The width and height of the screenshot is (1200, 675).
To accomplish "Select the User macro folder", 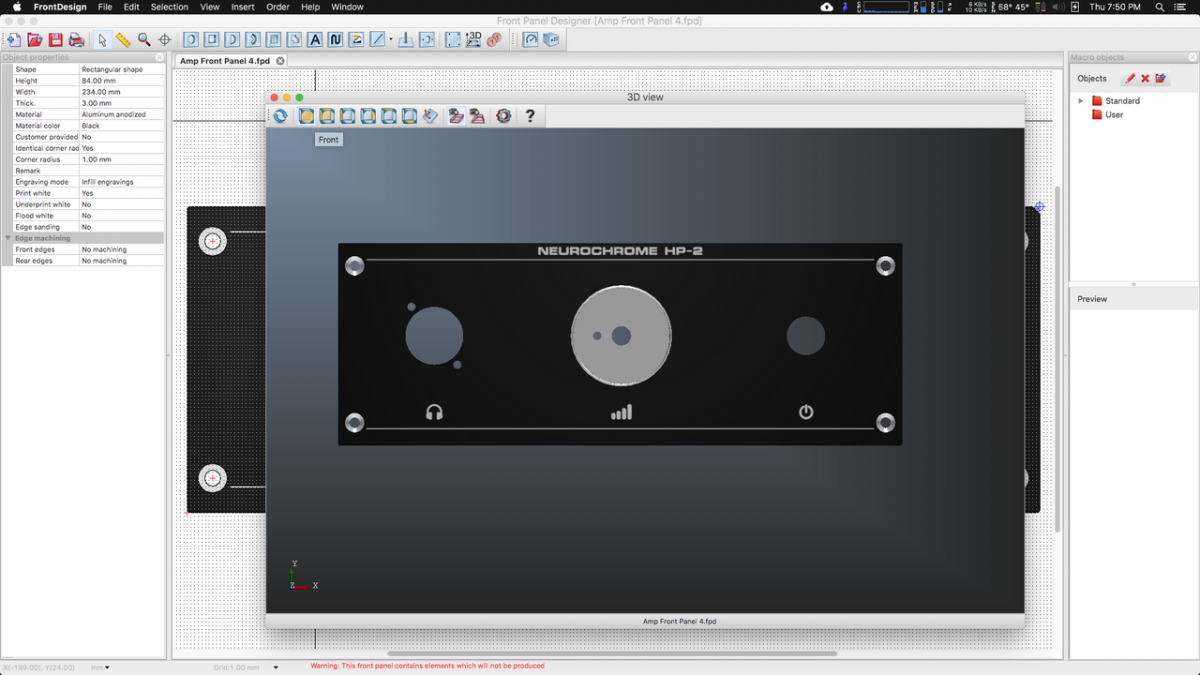I will pos(1113,115).
